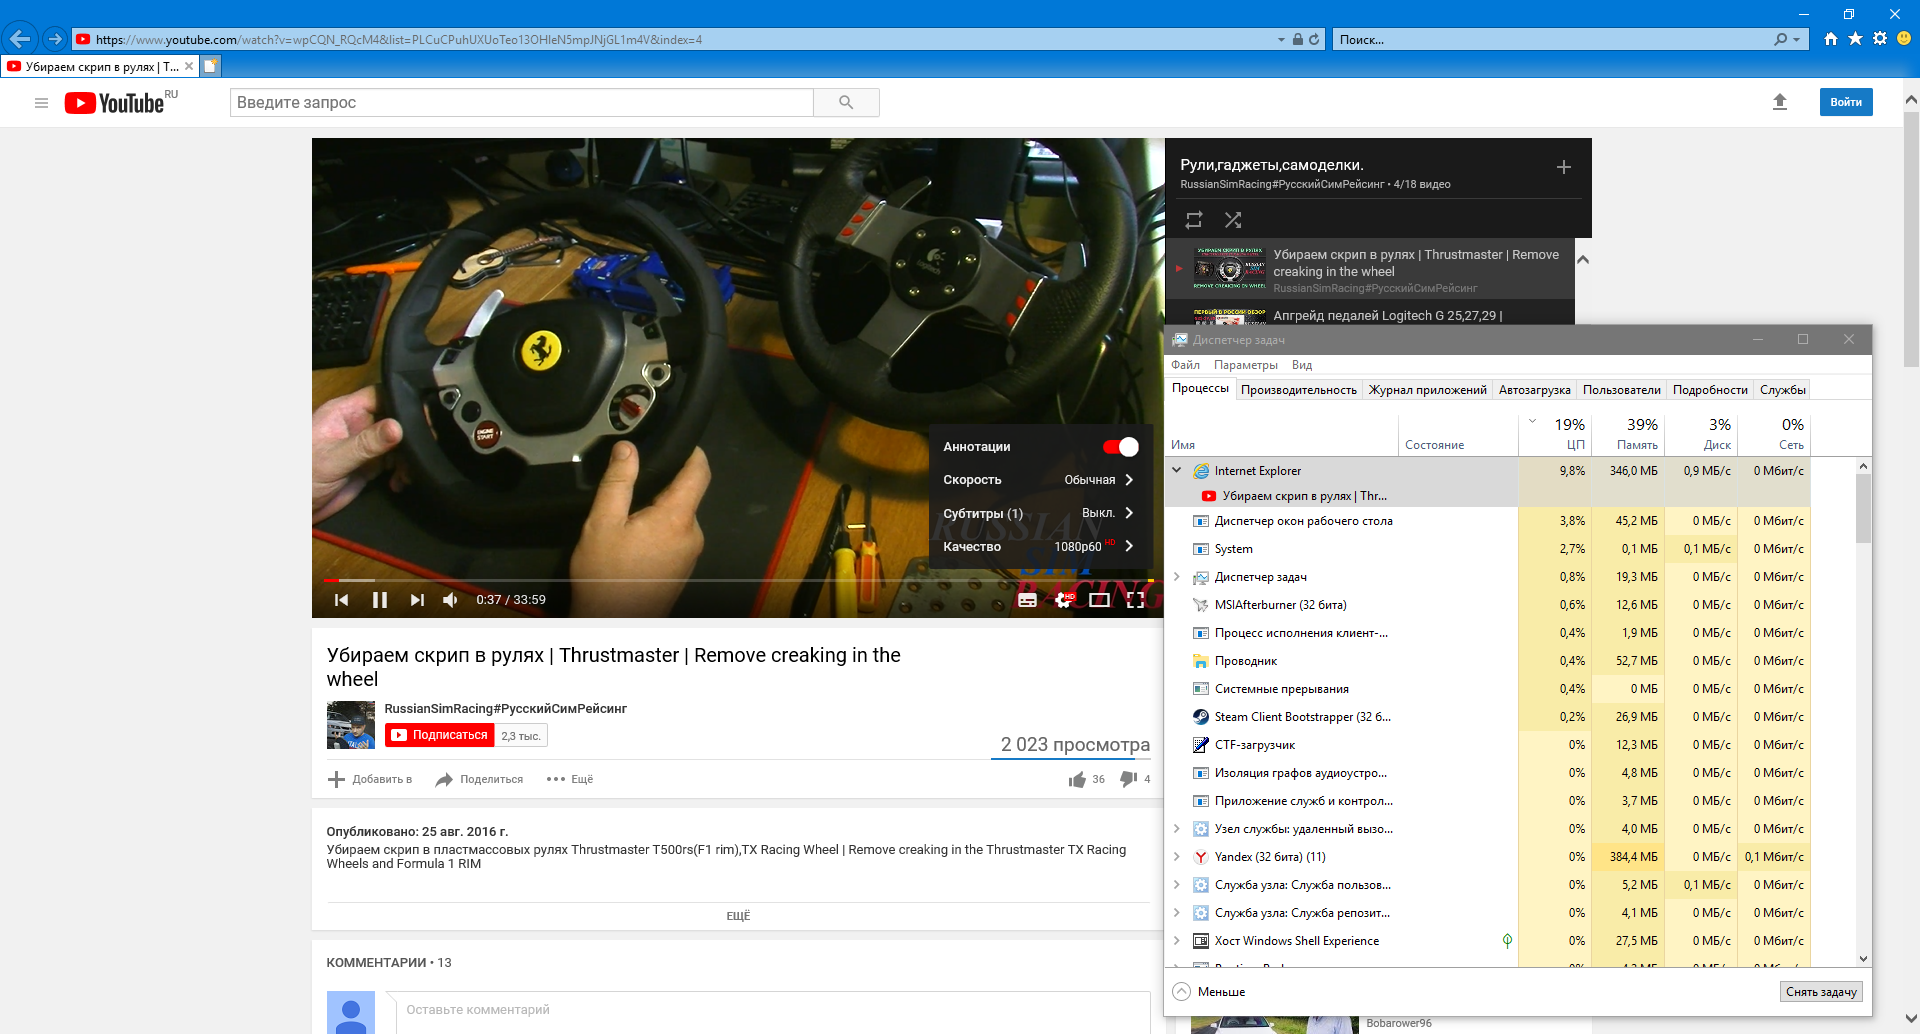
Task: Expand the description with ЕЩЁ
Action: click(738, 916)
